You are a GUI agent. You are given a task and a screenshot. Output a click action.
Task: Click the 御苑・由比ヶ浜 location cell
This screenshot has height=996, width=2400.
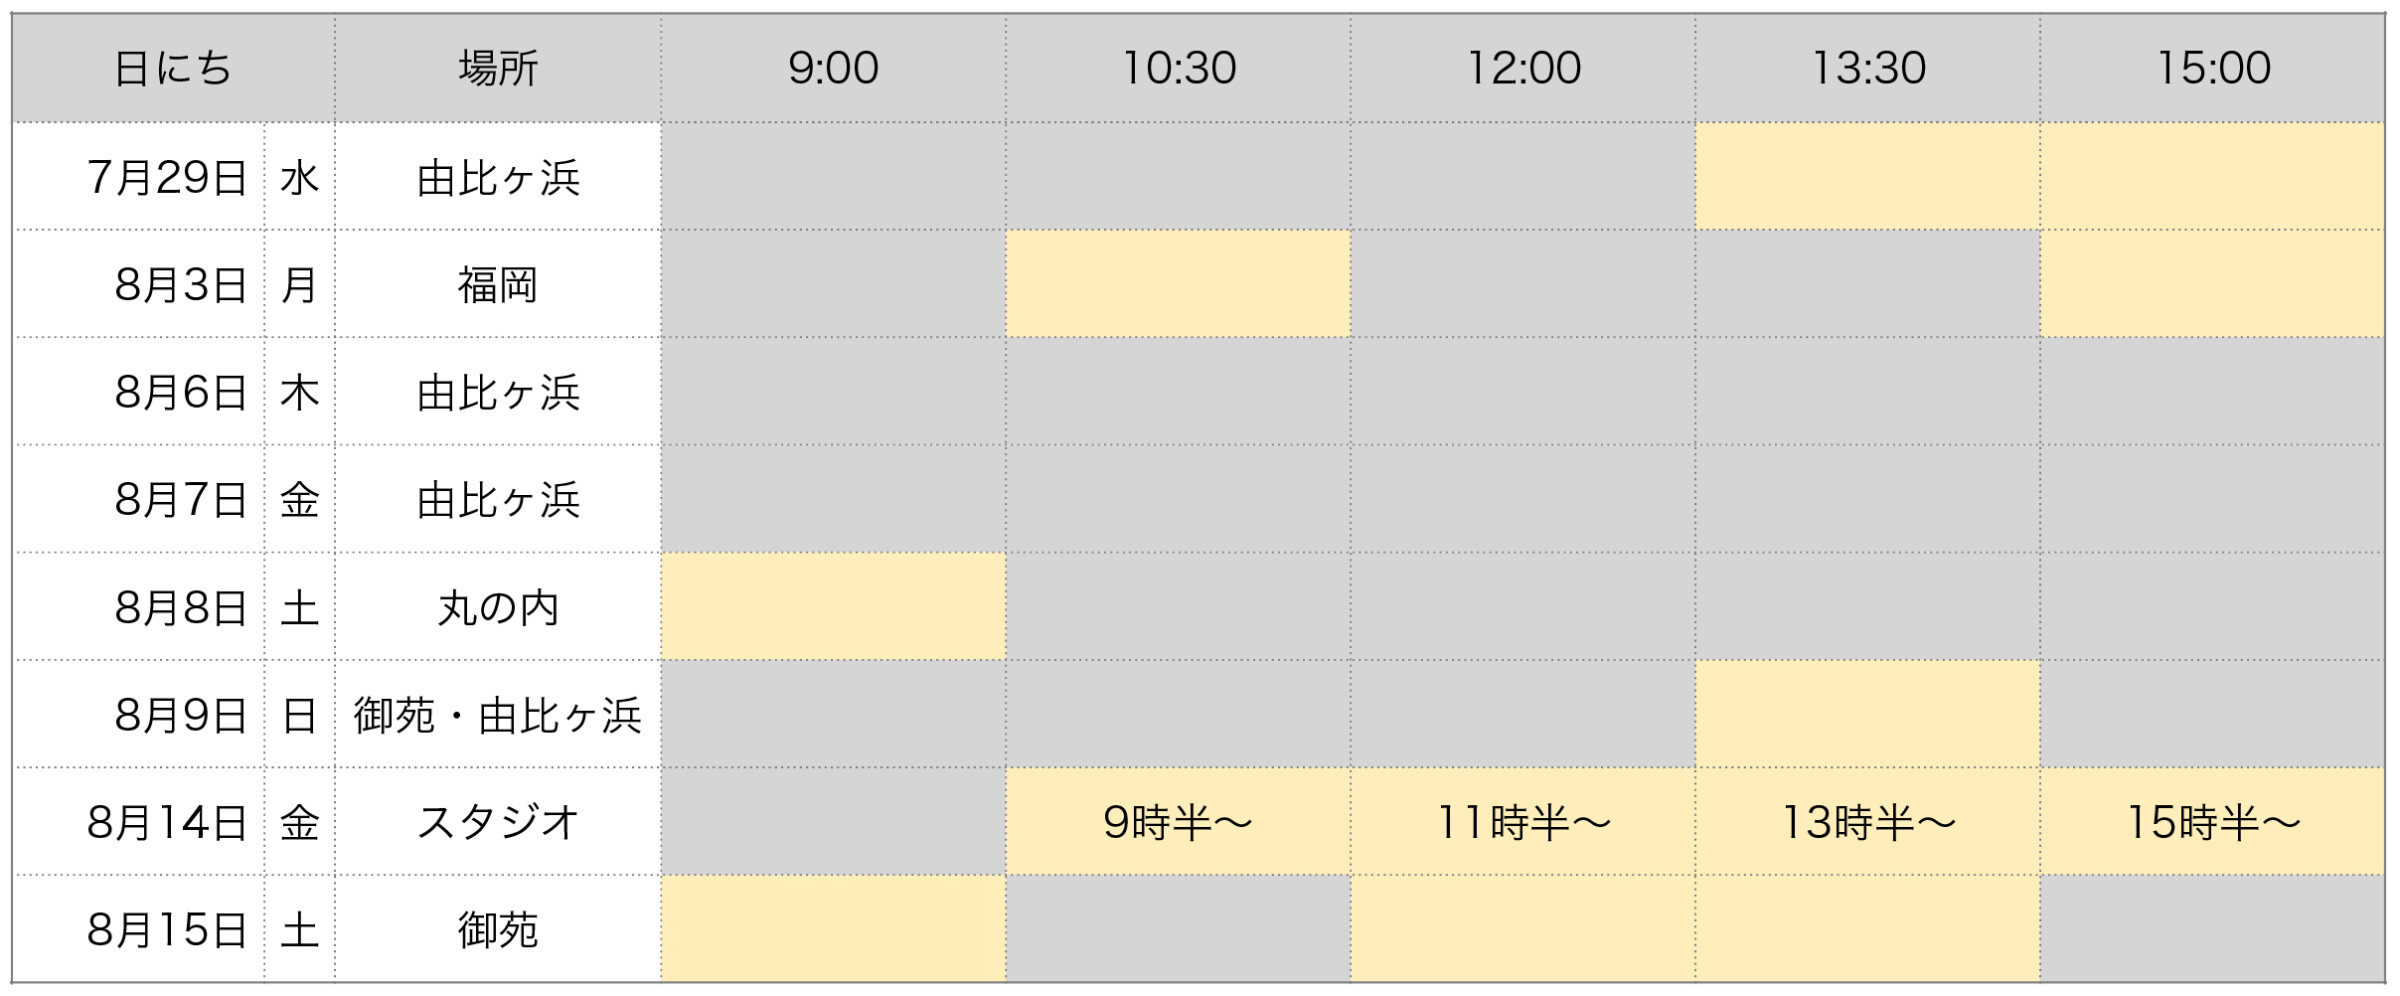tap(498, 714)
